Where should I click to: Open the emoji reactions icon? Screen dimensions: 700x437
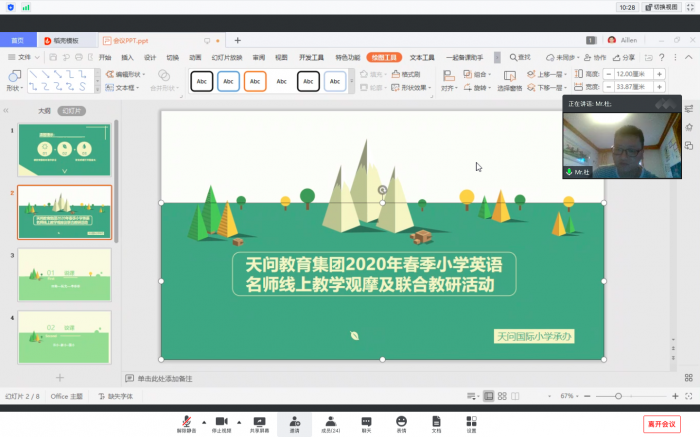[401, 422]
